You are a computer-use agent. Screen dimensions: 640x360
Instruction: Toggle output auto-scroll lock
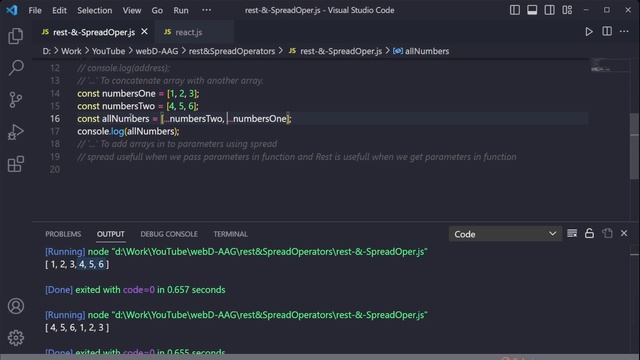coord(589,233)
